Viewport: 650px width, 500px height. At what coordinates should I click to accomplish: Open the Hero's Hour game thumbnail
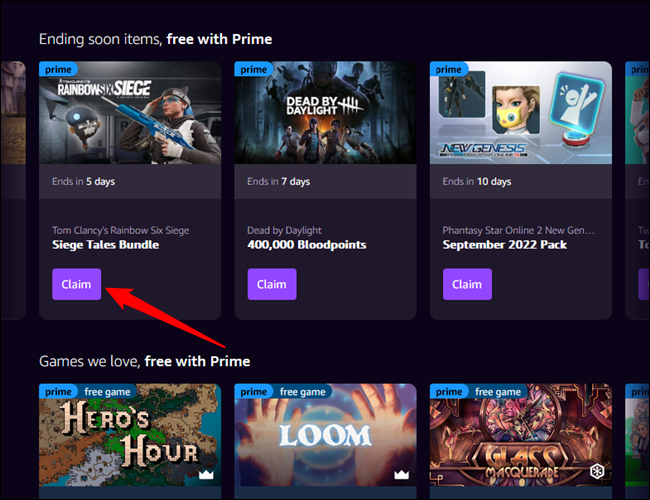(x=130, y=434)
